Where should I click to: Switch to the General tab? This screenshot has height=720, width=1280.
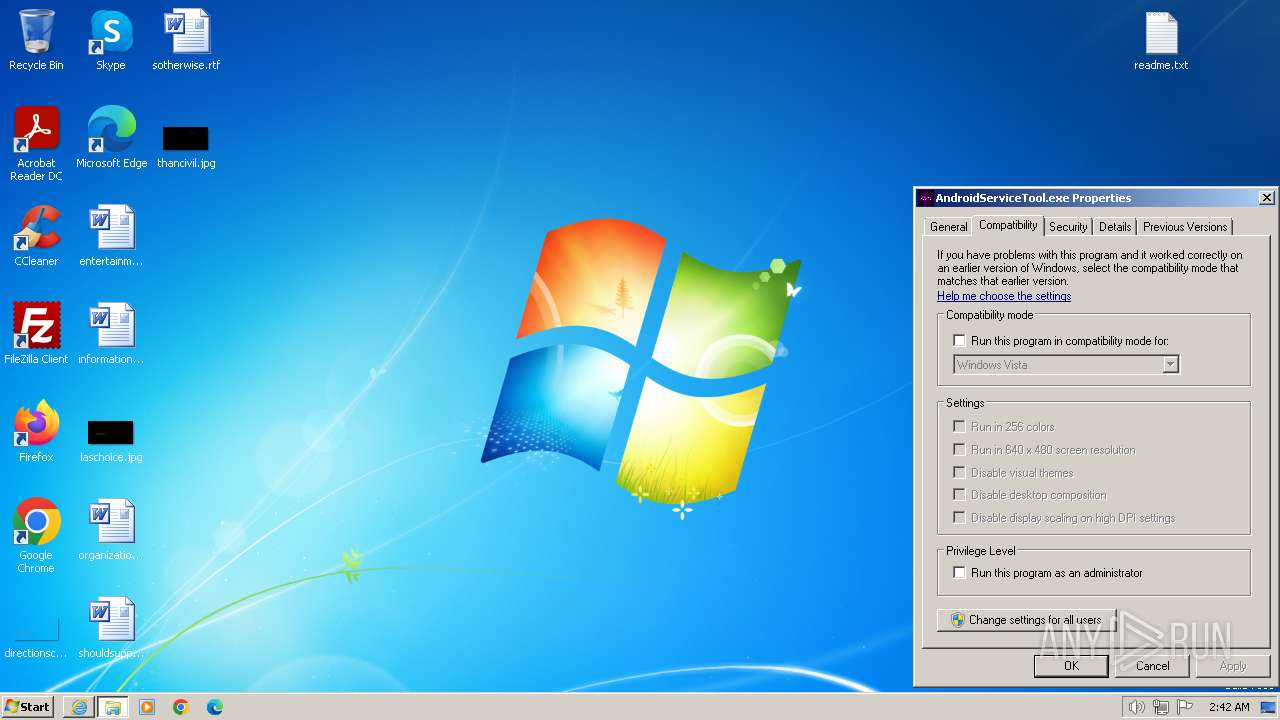coord(948,227)
